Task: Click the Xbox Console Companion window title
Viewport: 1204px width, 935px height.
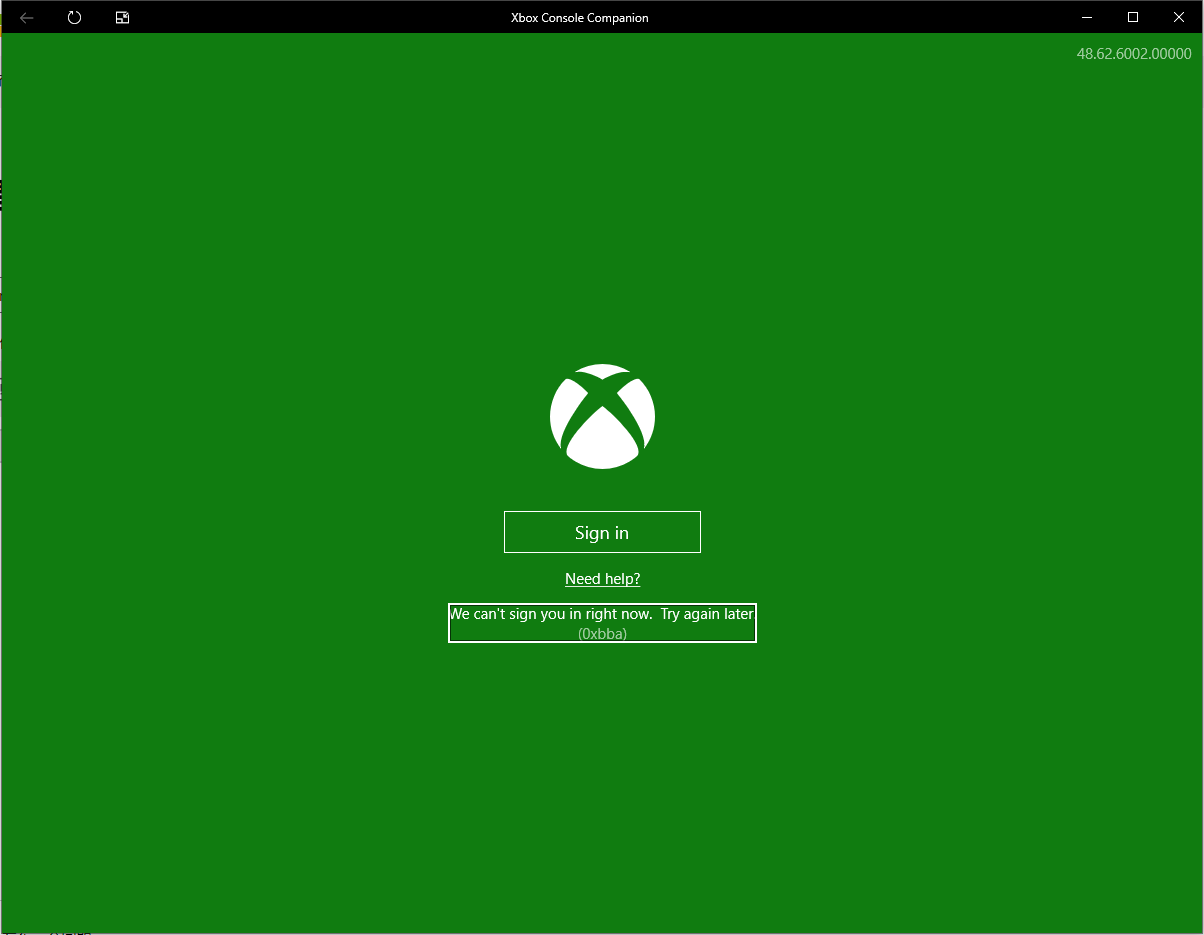Action: point(580,17)
